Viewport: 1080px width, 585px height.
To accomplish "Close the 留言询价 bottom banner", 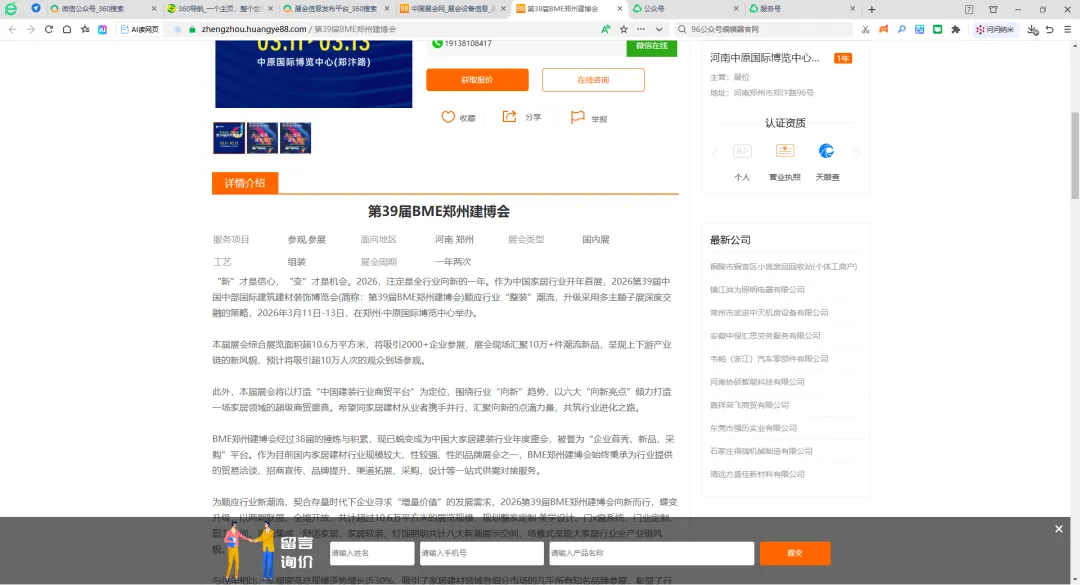I will click(1059, 529).
